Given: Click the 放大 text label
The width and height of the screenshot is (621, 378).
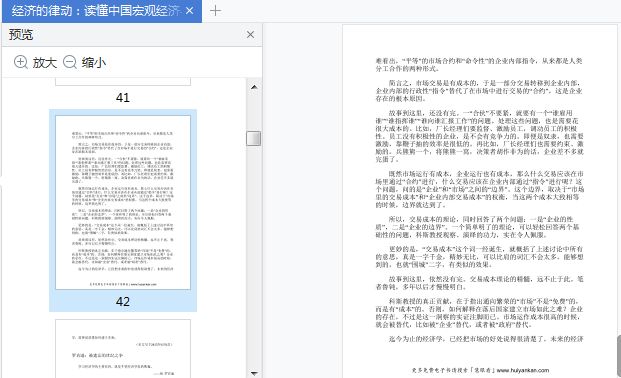Looking at the screenshot, I should click(45, 63).
